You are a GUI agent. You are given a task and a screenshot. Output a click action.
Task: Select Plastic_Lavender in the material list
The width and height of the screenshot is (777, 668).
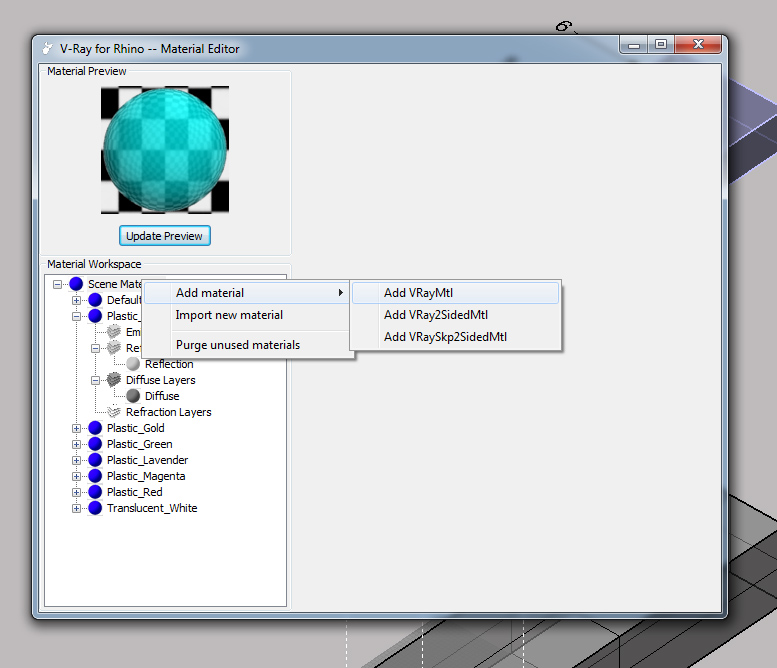[x=148, y=460]
